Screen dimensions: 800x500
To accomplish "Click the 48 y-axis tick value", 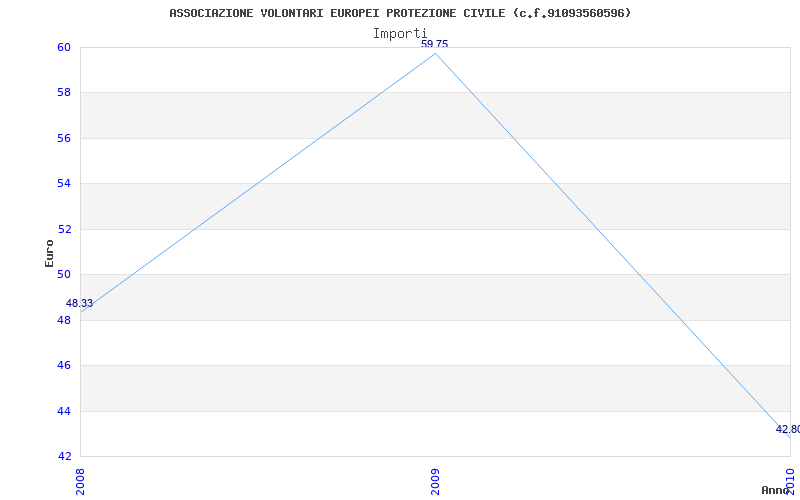I will [x=63, y=320].
